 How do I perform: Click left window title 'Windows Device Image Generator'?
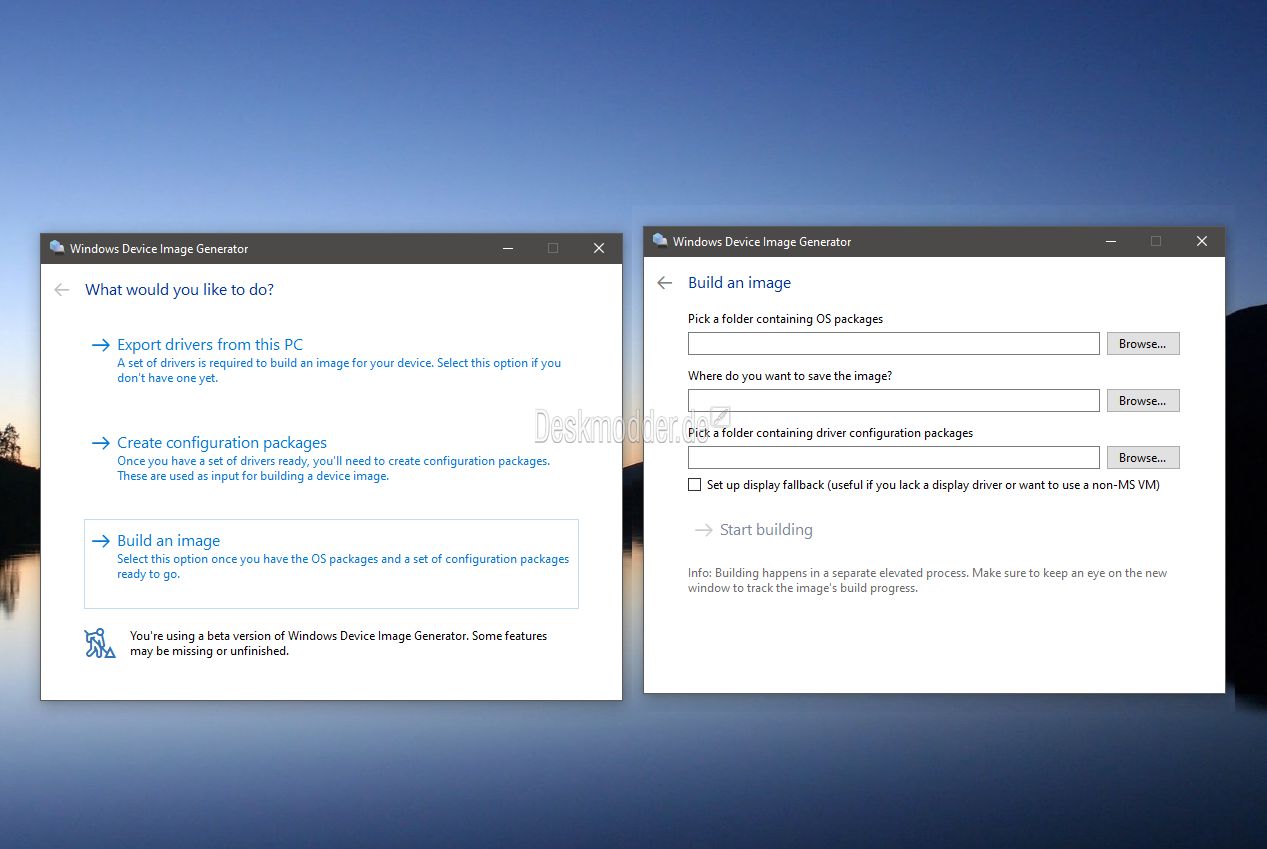[159, 249]
